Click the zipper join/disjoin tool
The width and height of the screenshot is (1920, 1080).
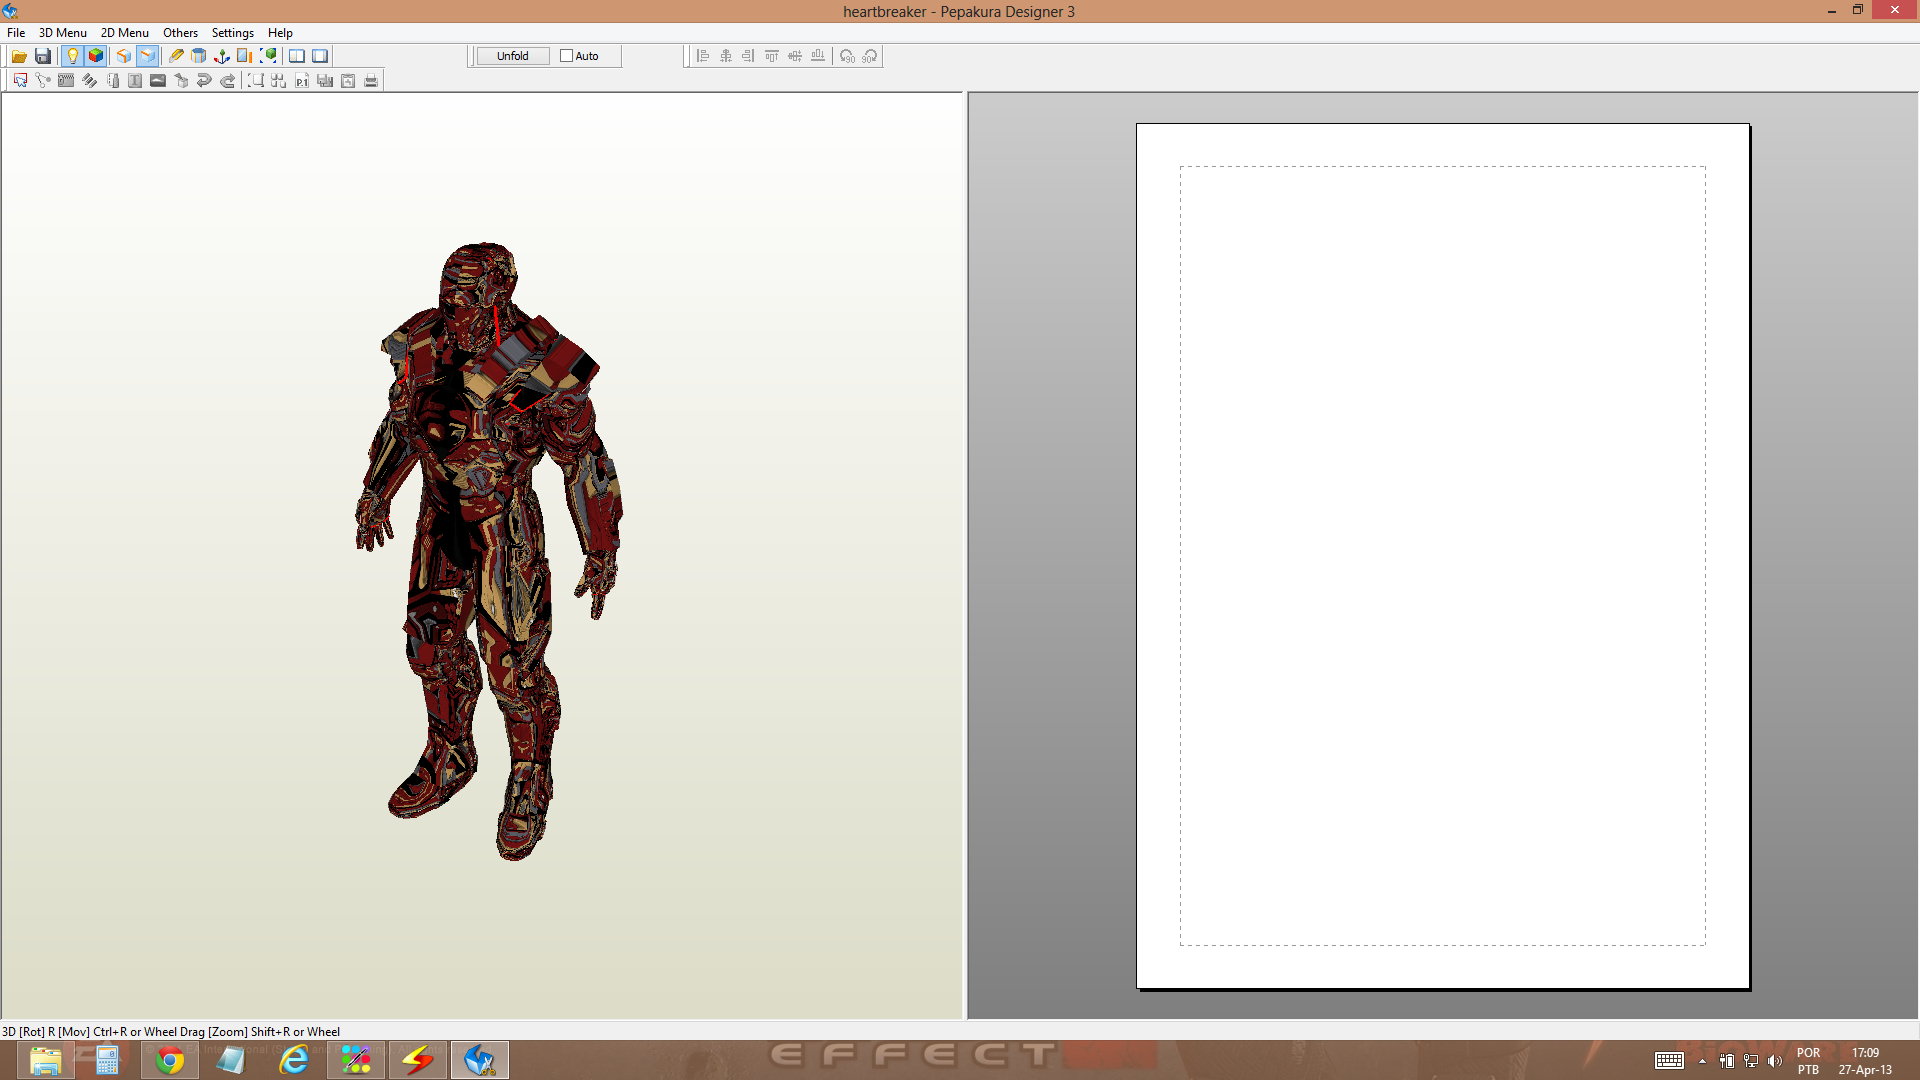tap(66, 81)
